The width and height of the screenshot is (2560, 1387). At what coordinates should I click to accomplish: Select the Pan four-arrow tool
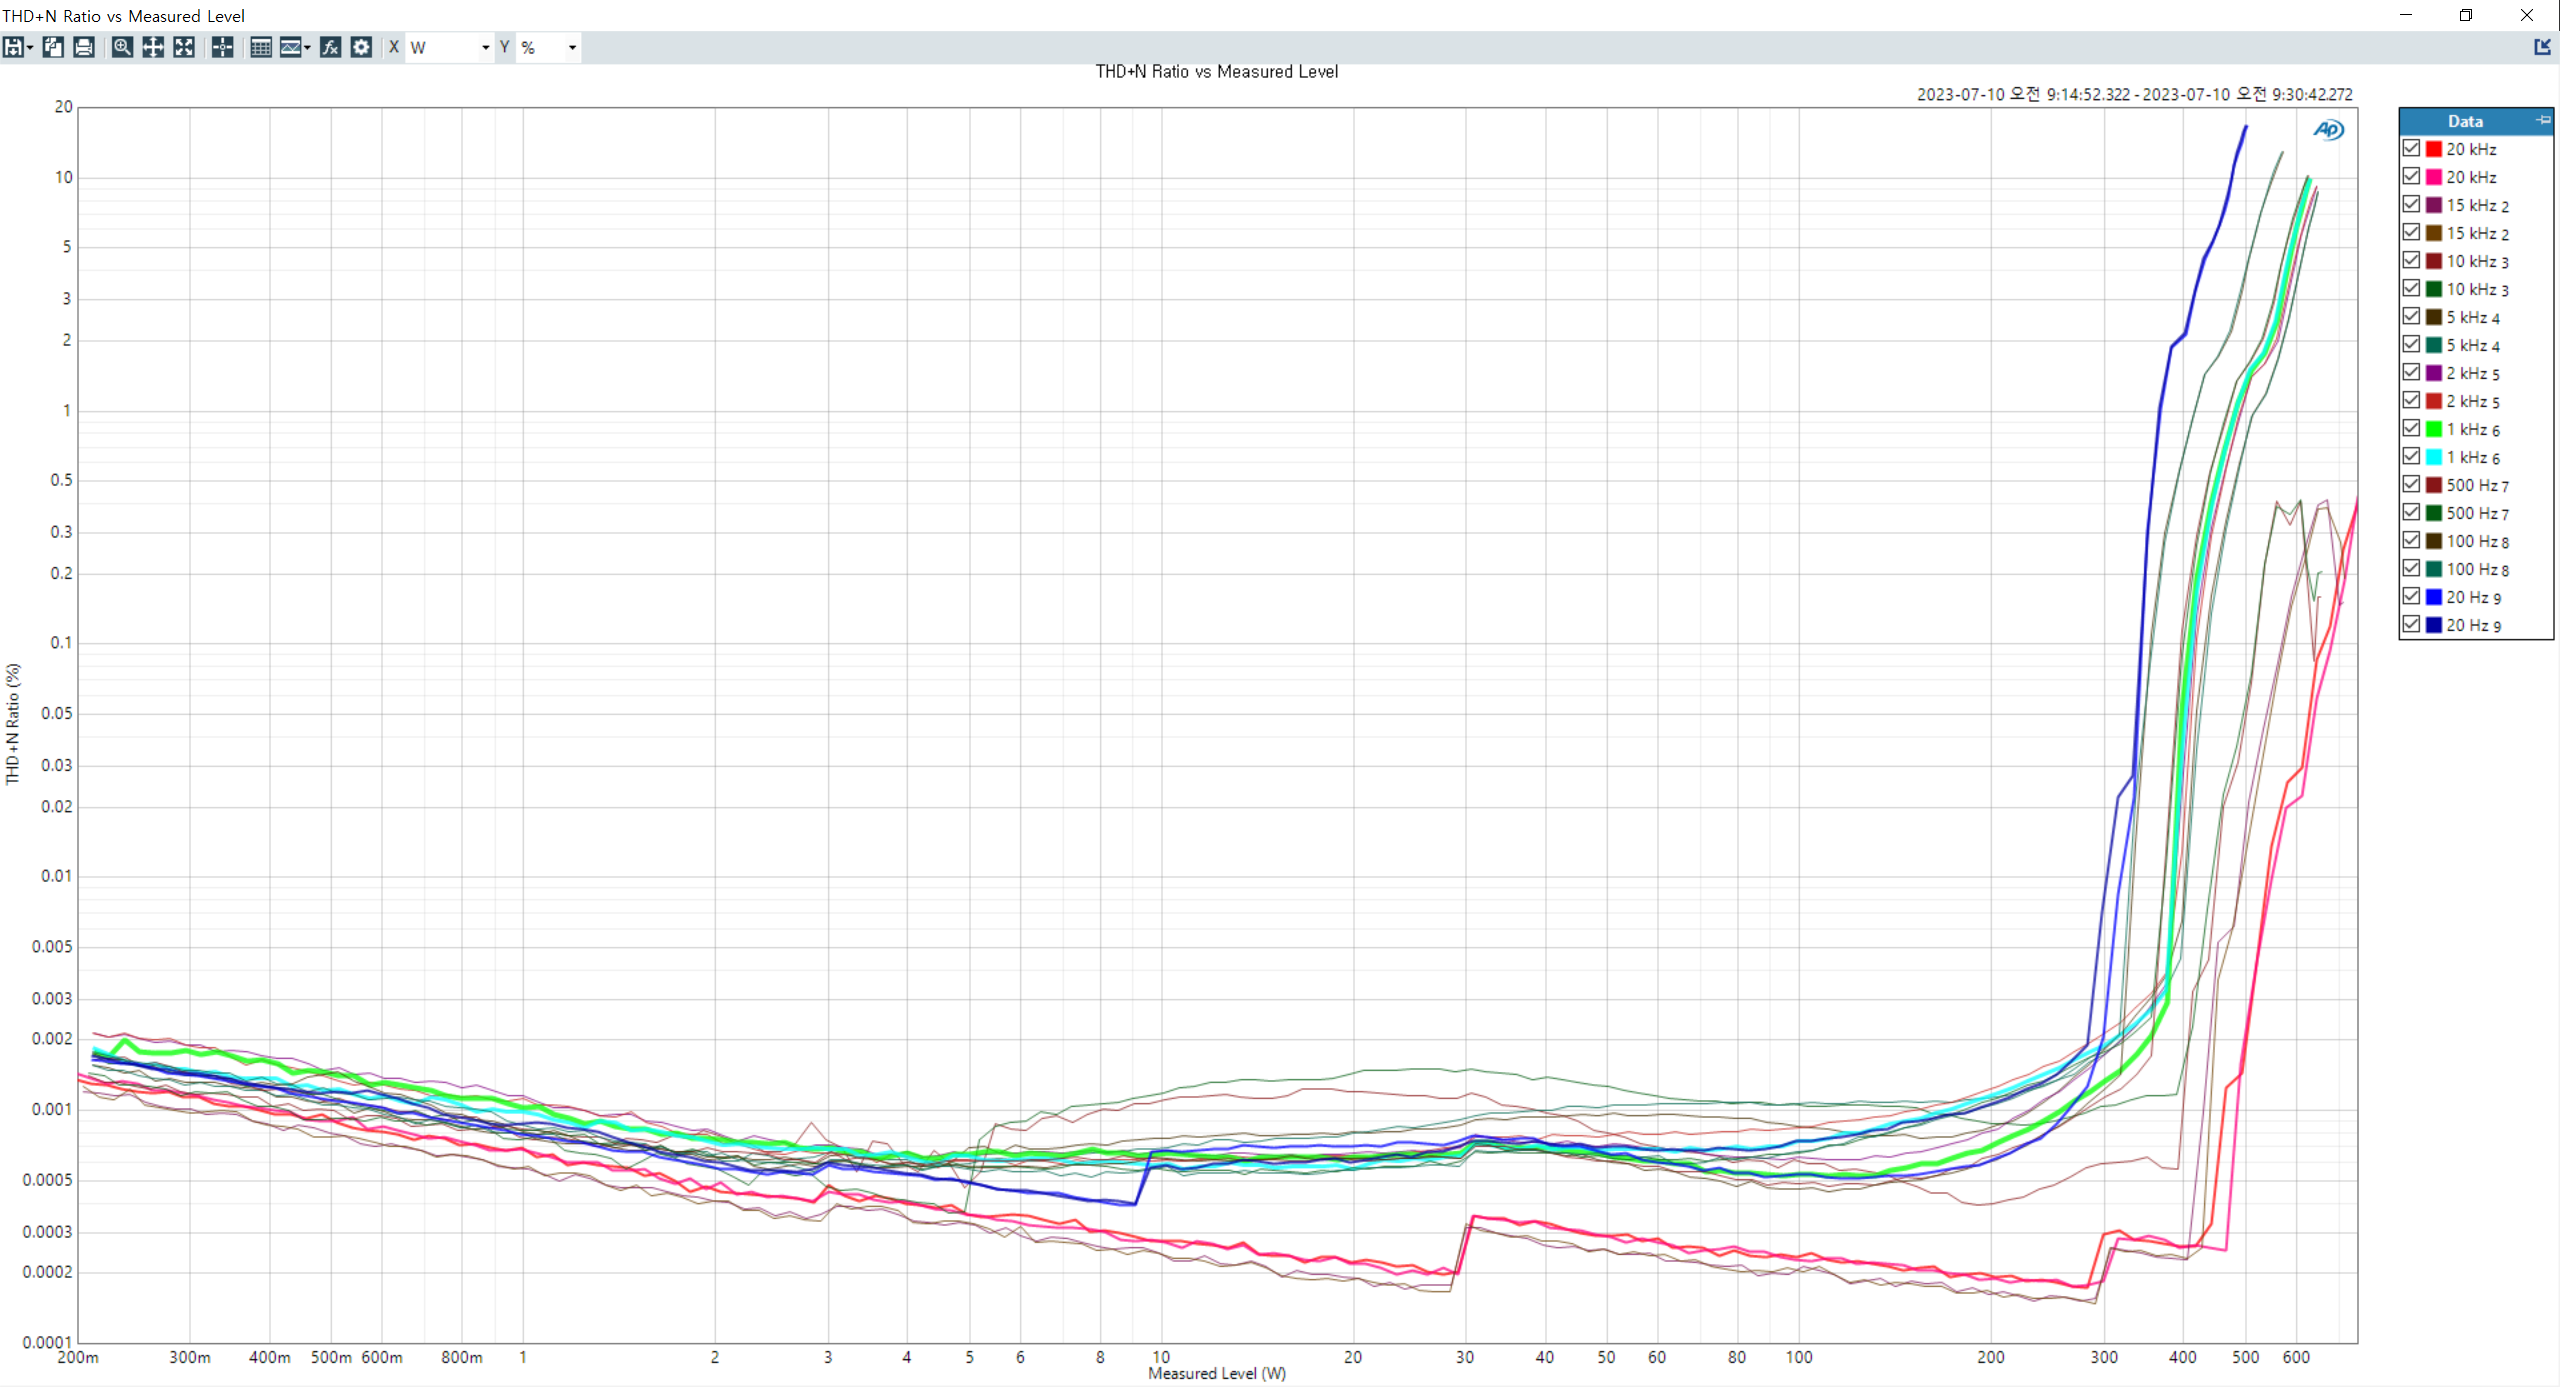click(x=153, y=47)
